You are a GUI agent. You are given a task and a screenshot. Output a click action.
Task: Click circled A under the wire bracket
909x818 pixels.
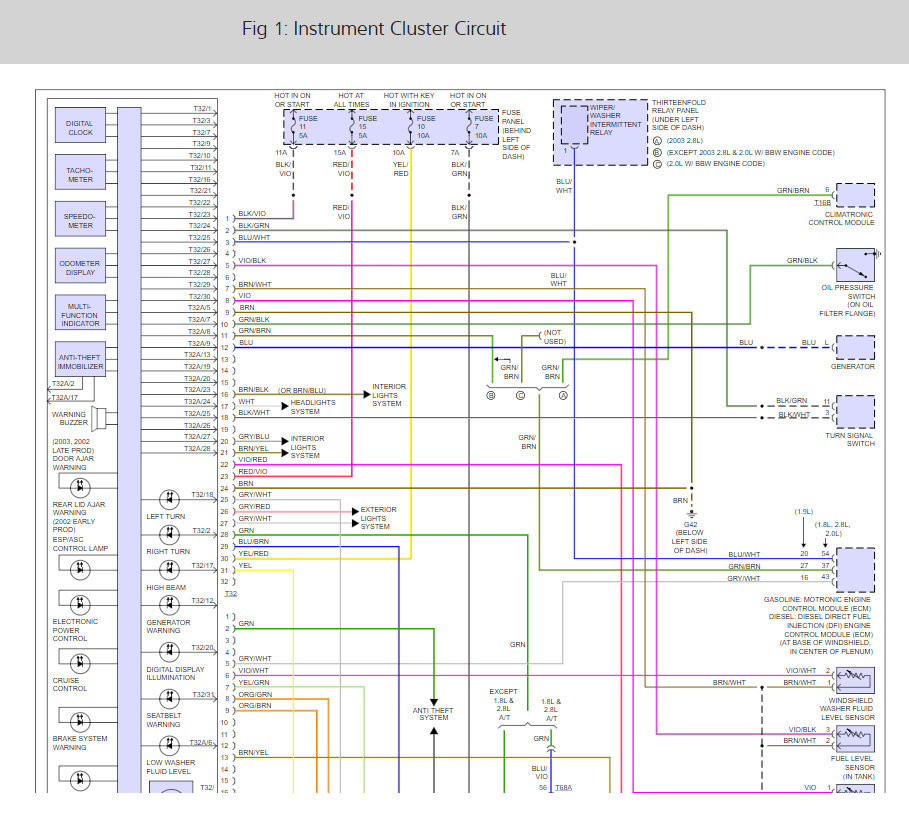[563, 396]
